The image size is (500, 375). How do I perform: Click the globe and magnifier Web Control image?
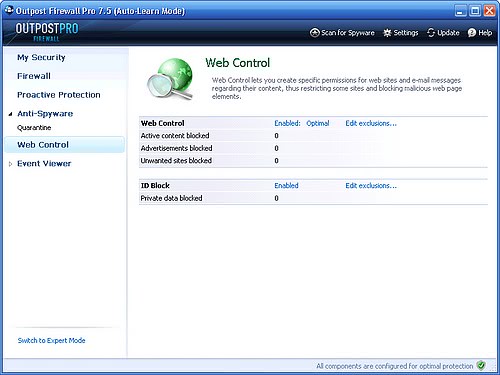coord(170,79)
